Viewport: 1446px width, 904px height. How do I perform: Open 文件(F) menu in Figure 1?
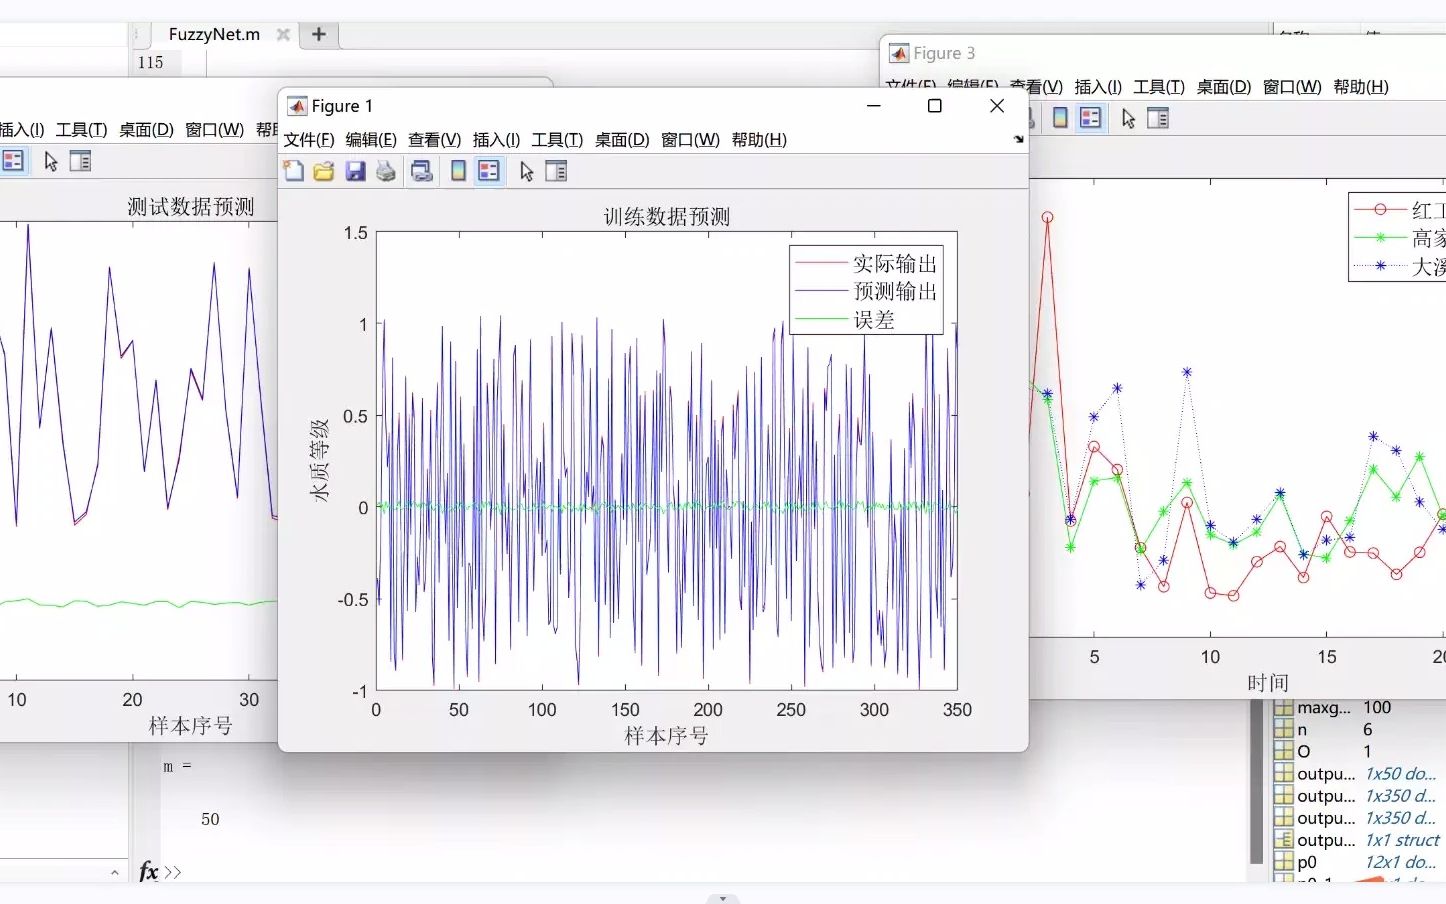coord(308,140)
